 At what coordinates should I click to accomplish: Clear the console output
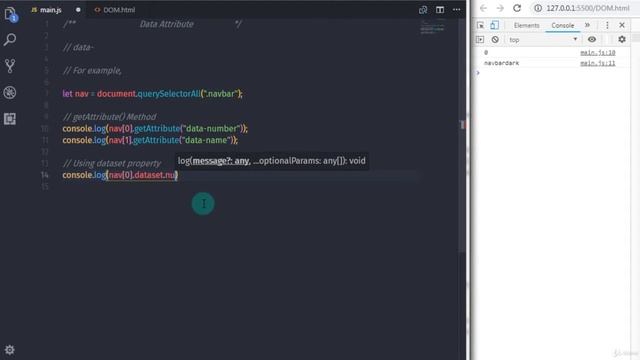point(495,40)
